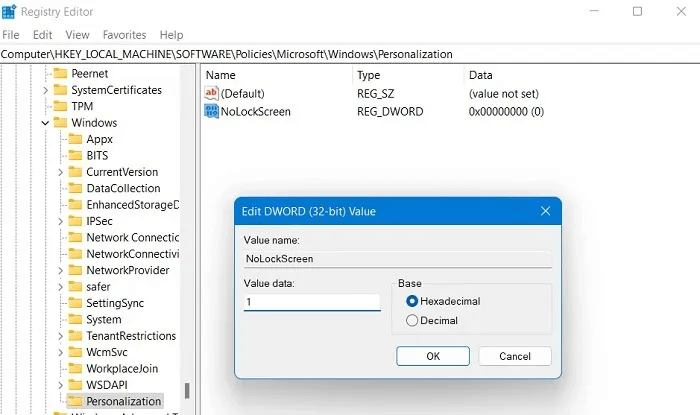Image resolution: width=700 pixels, height=415 pixels.
Task: Expand the NetworkProvider key
Action: pos(60,270)
